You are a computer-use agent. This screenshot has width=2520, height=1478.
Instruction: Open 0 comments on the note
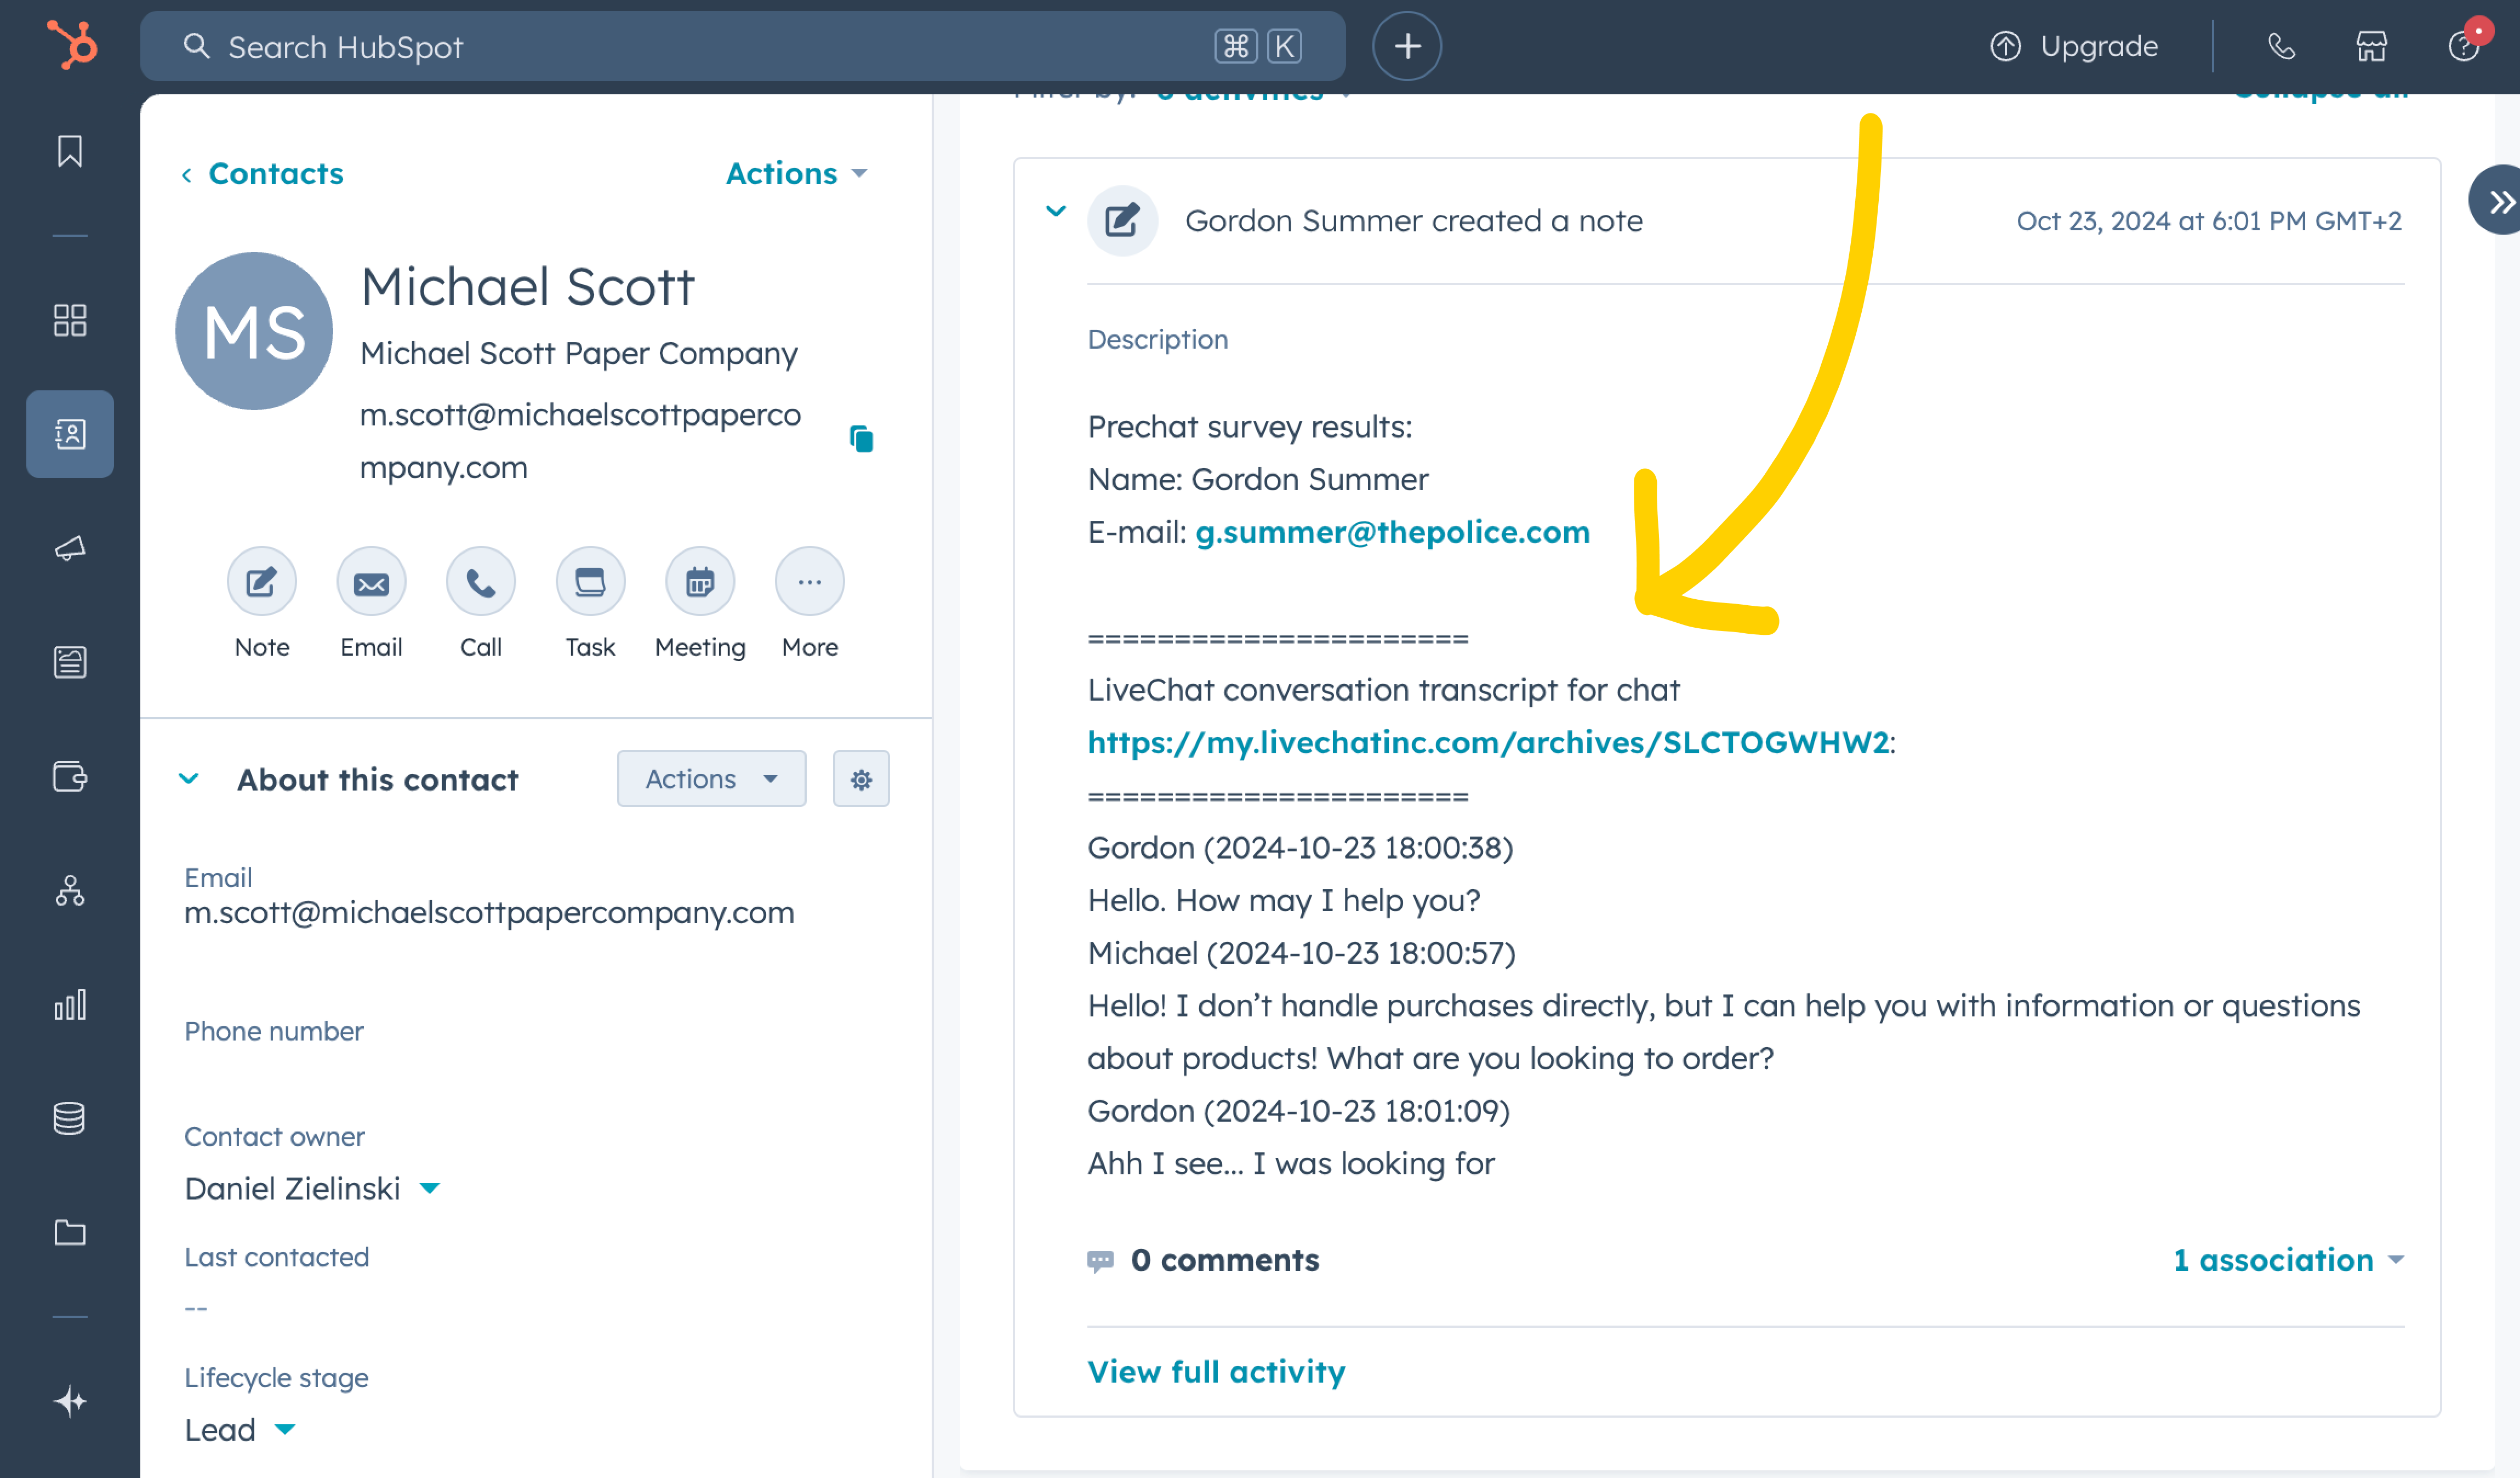click(1203, 1260)
